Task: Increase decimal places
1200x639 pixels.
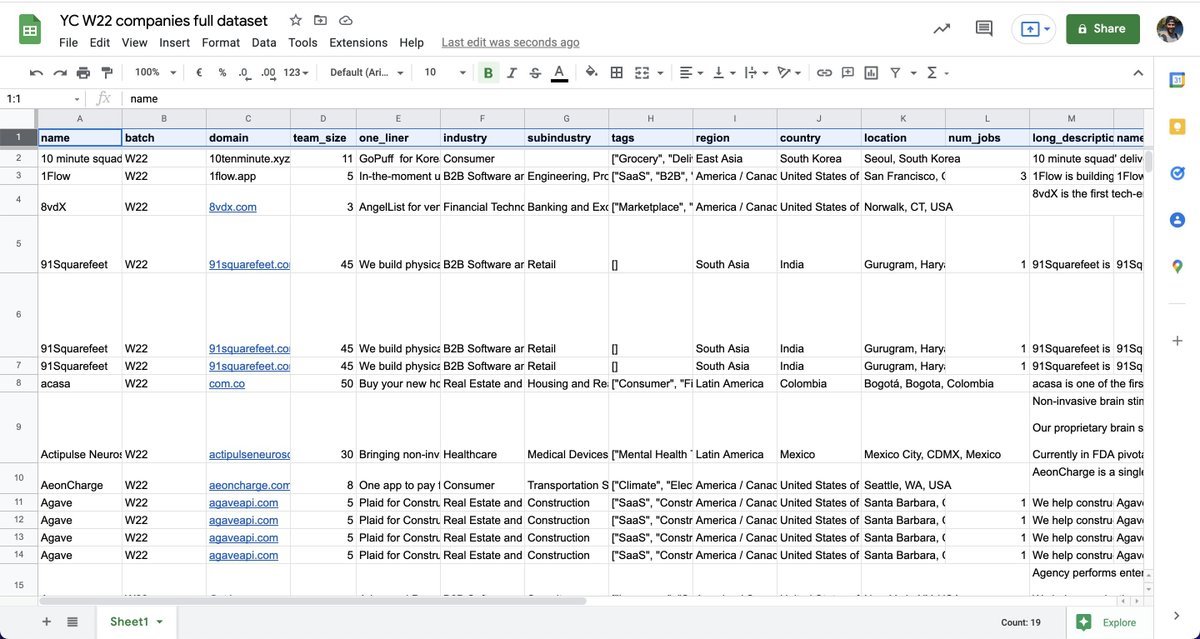Action: [x=268, y=72]
